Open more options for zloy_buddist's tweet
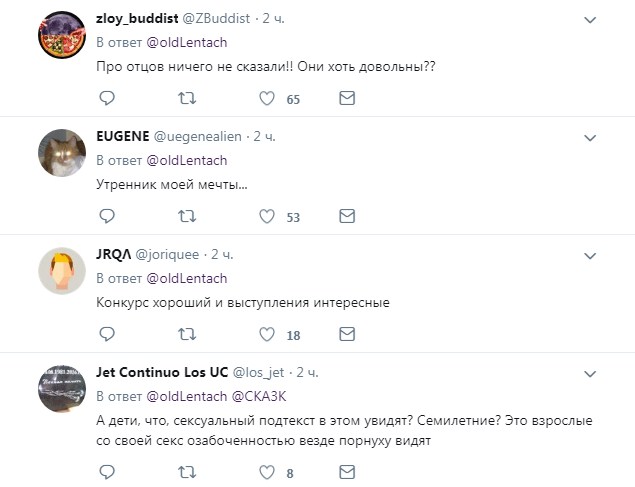Image resolution: width=635 pixels, height=487 pixels. pos(590,19)
